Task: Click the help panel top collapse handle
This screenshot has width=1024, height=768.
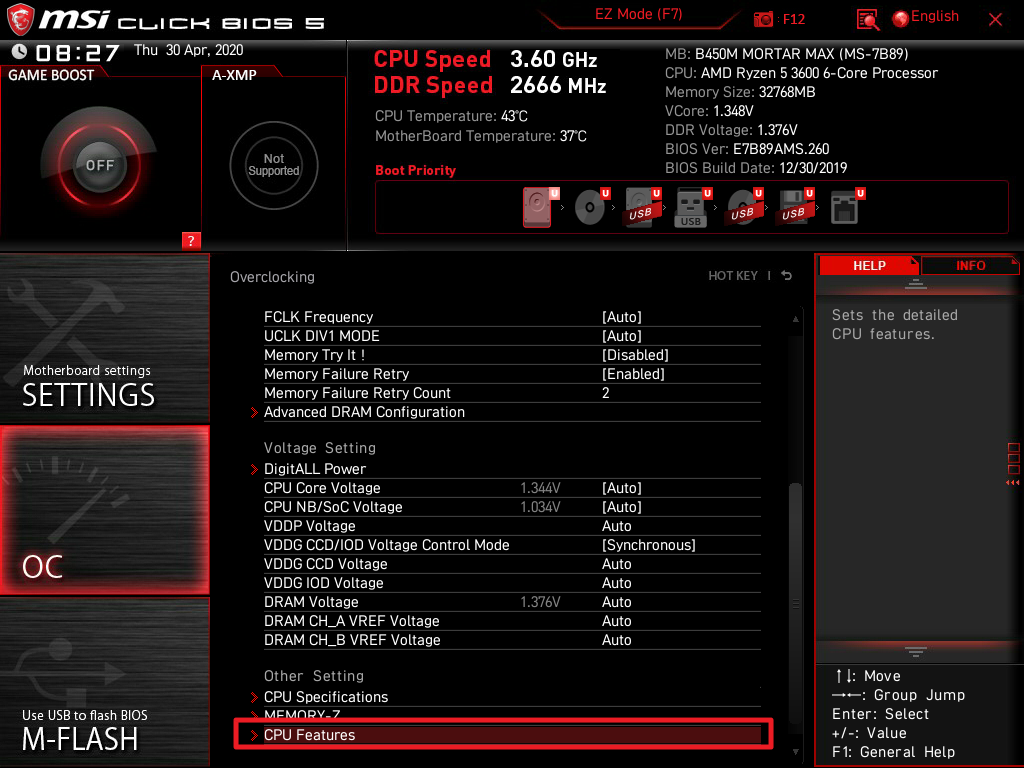Action: pos(916,283)
